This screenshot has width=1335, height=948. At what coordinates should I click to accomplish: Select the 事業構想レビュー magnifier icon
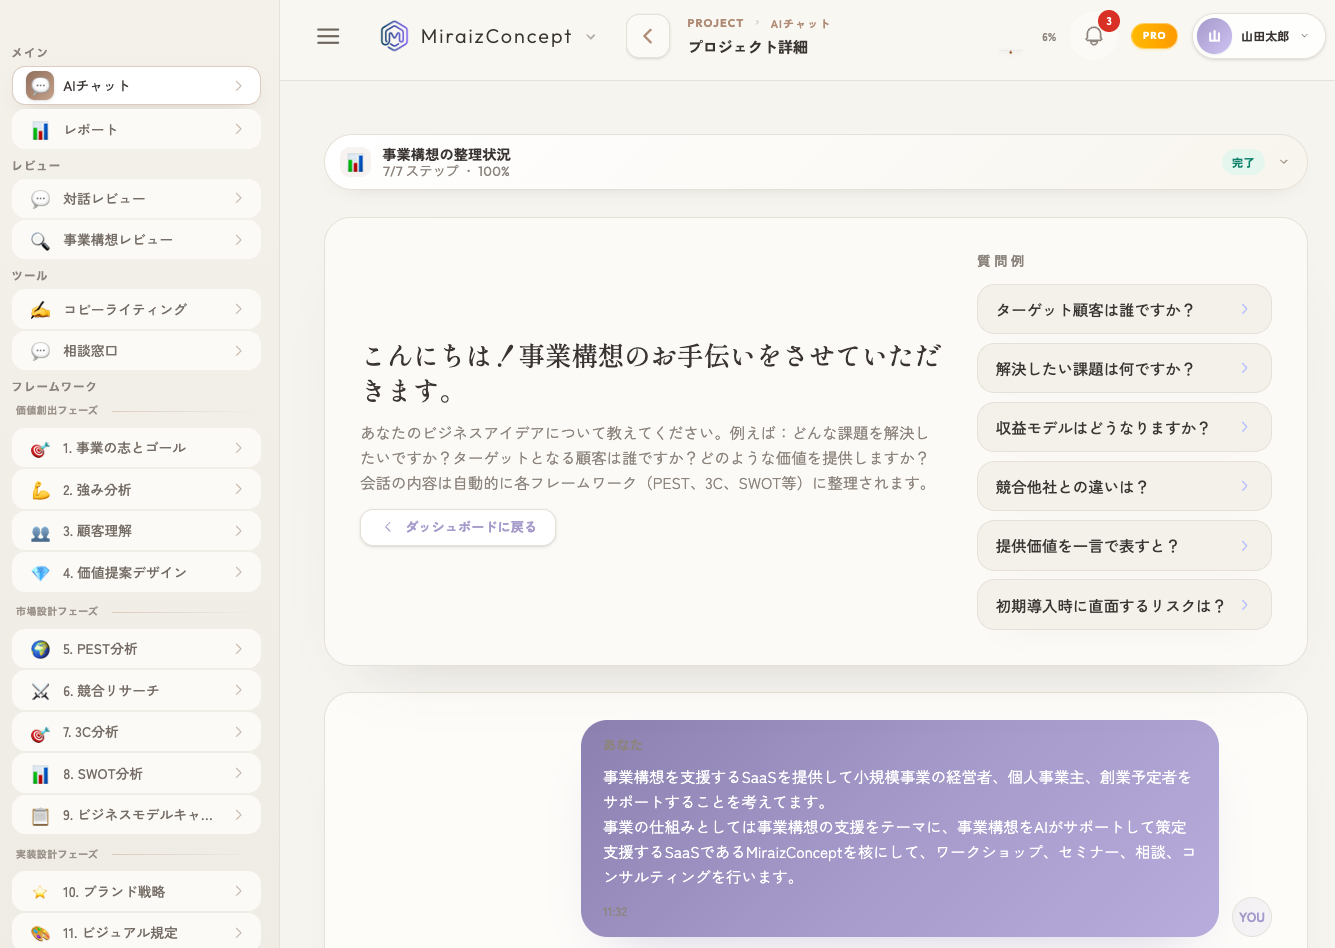coord(38,239)
